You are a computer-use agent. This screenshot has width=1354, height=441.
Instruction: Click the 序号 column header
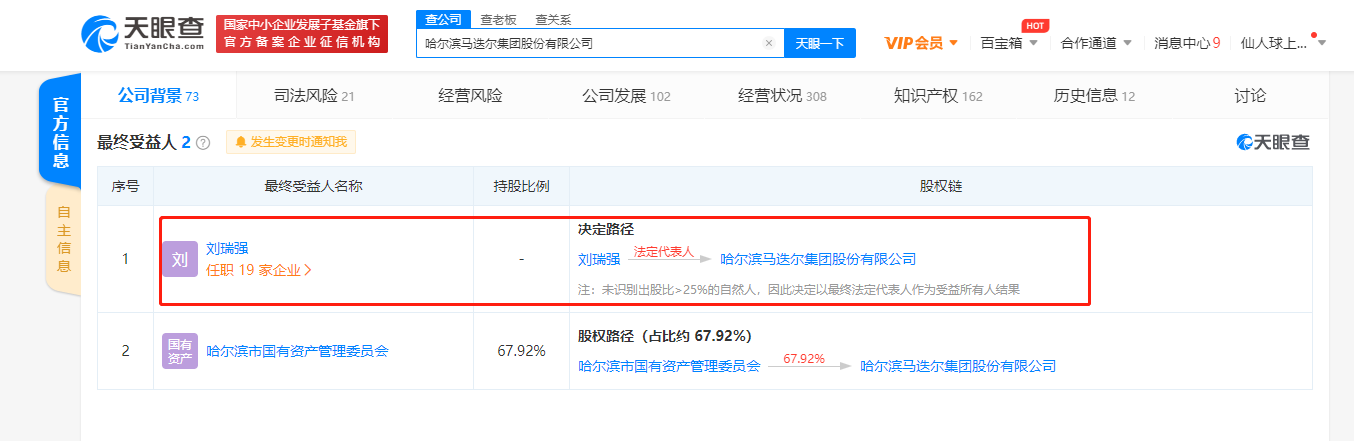click(x=125, y=186)
